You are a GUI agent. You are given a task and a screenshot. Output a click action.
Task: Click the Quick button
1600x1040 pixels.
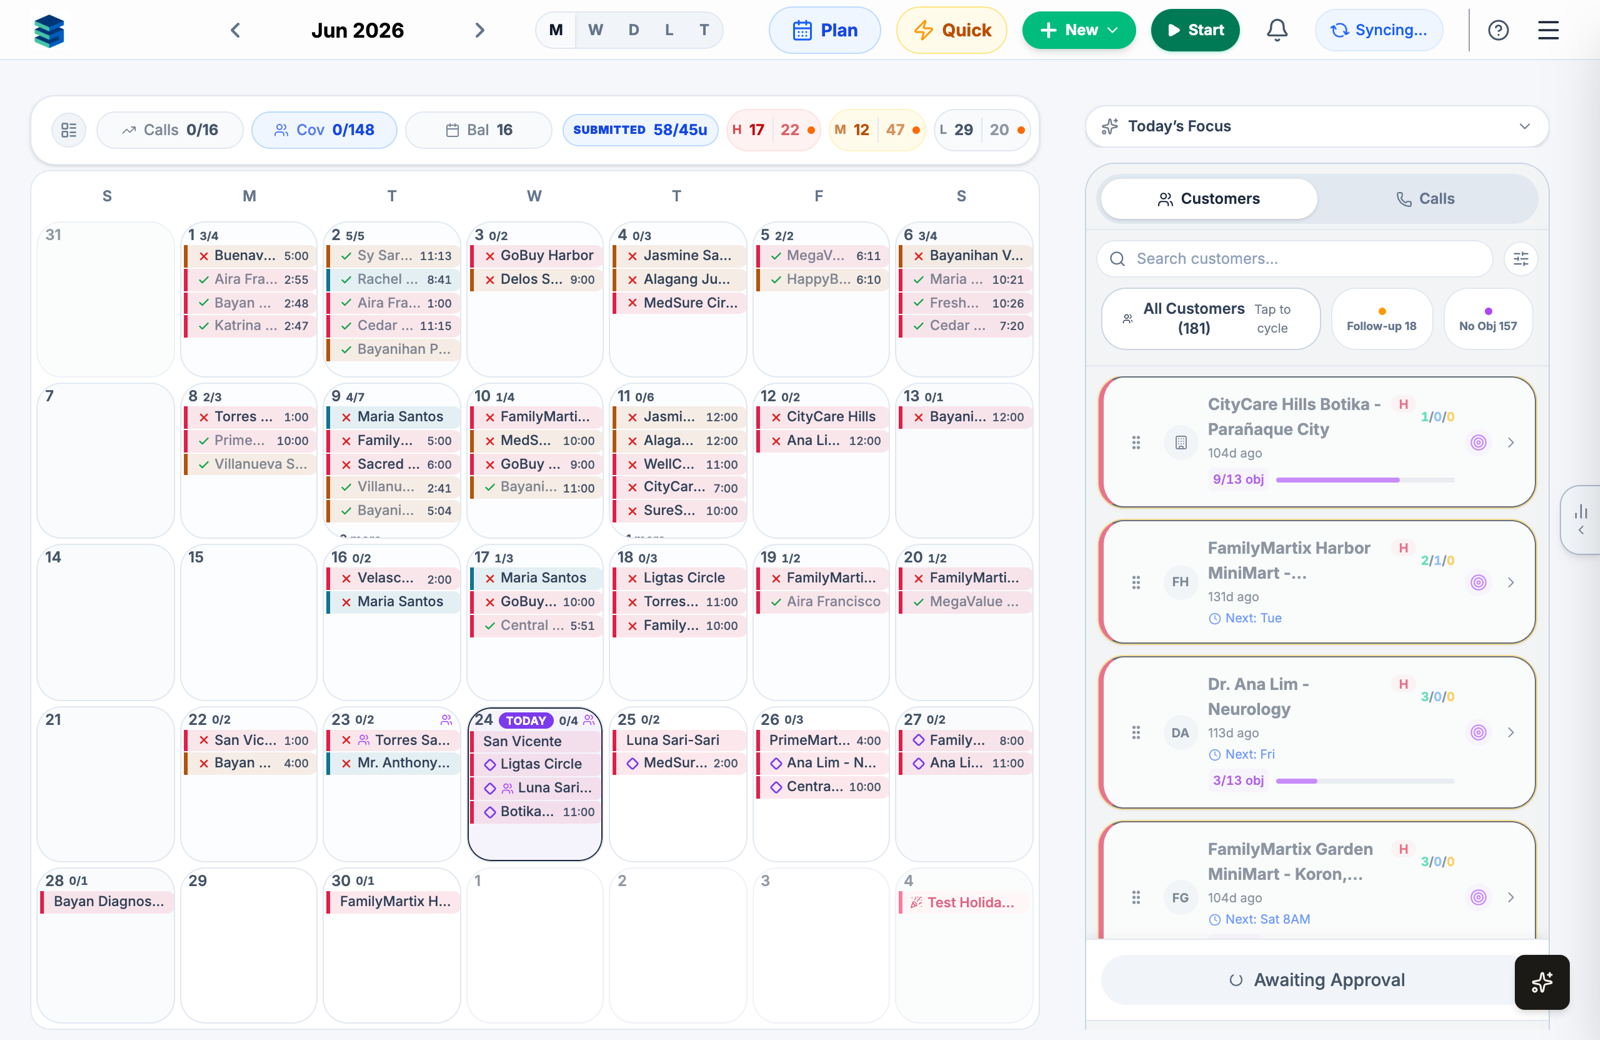pos(952,30)
